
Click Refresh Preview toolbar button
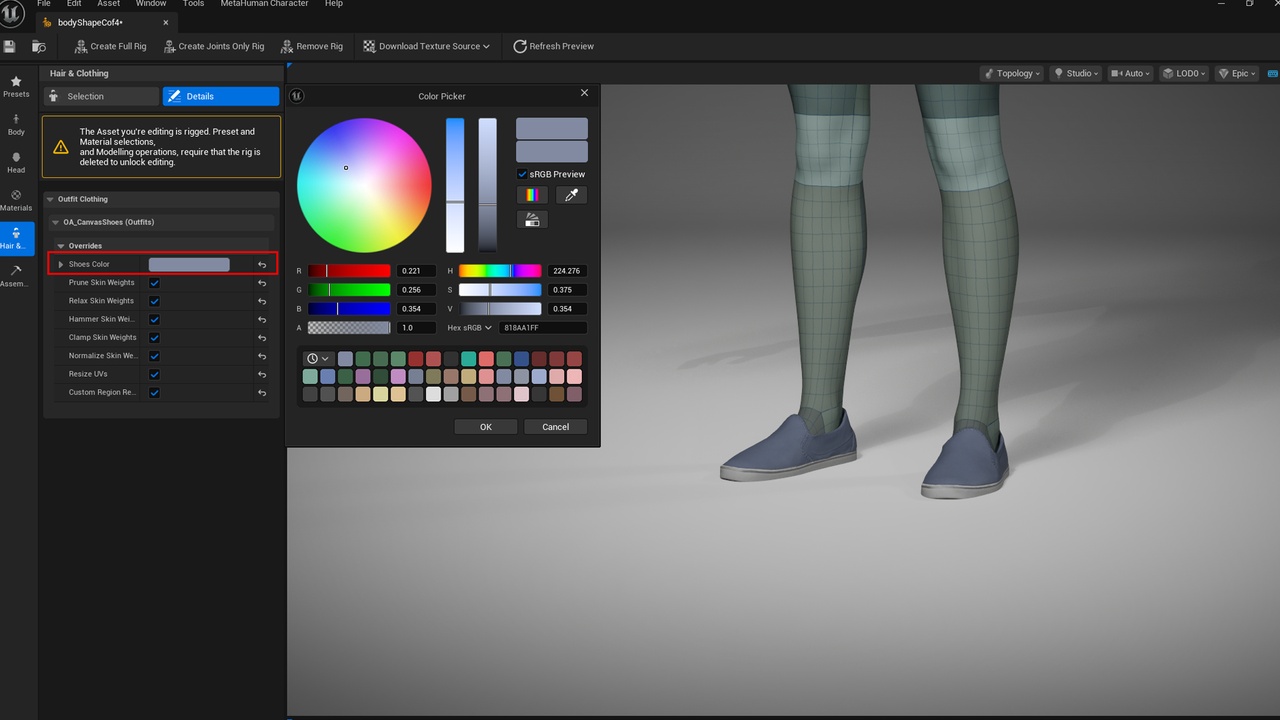[x=553, y=46]
